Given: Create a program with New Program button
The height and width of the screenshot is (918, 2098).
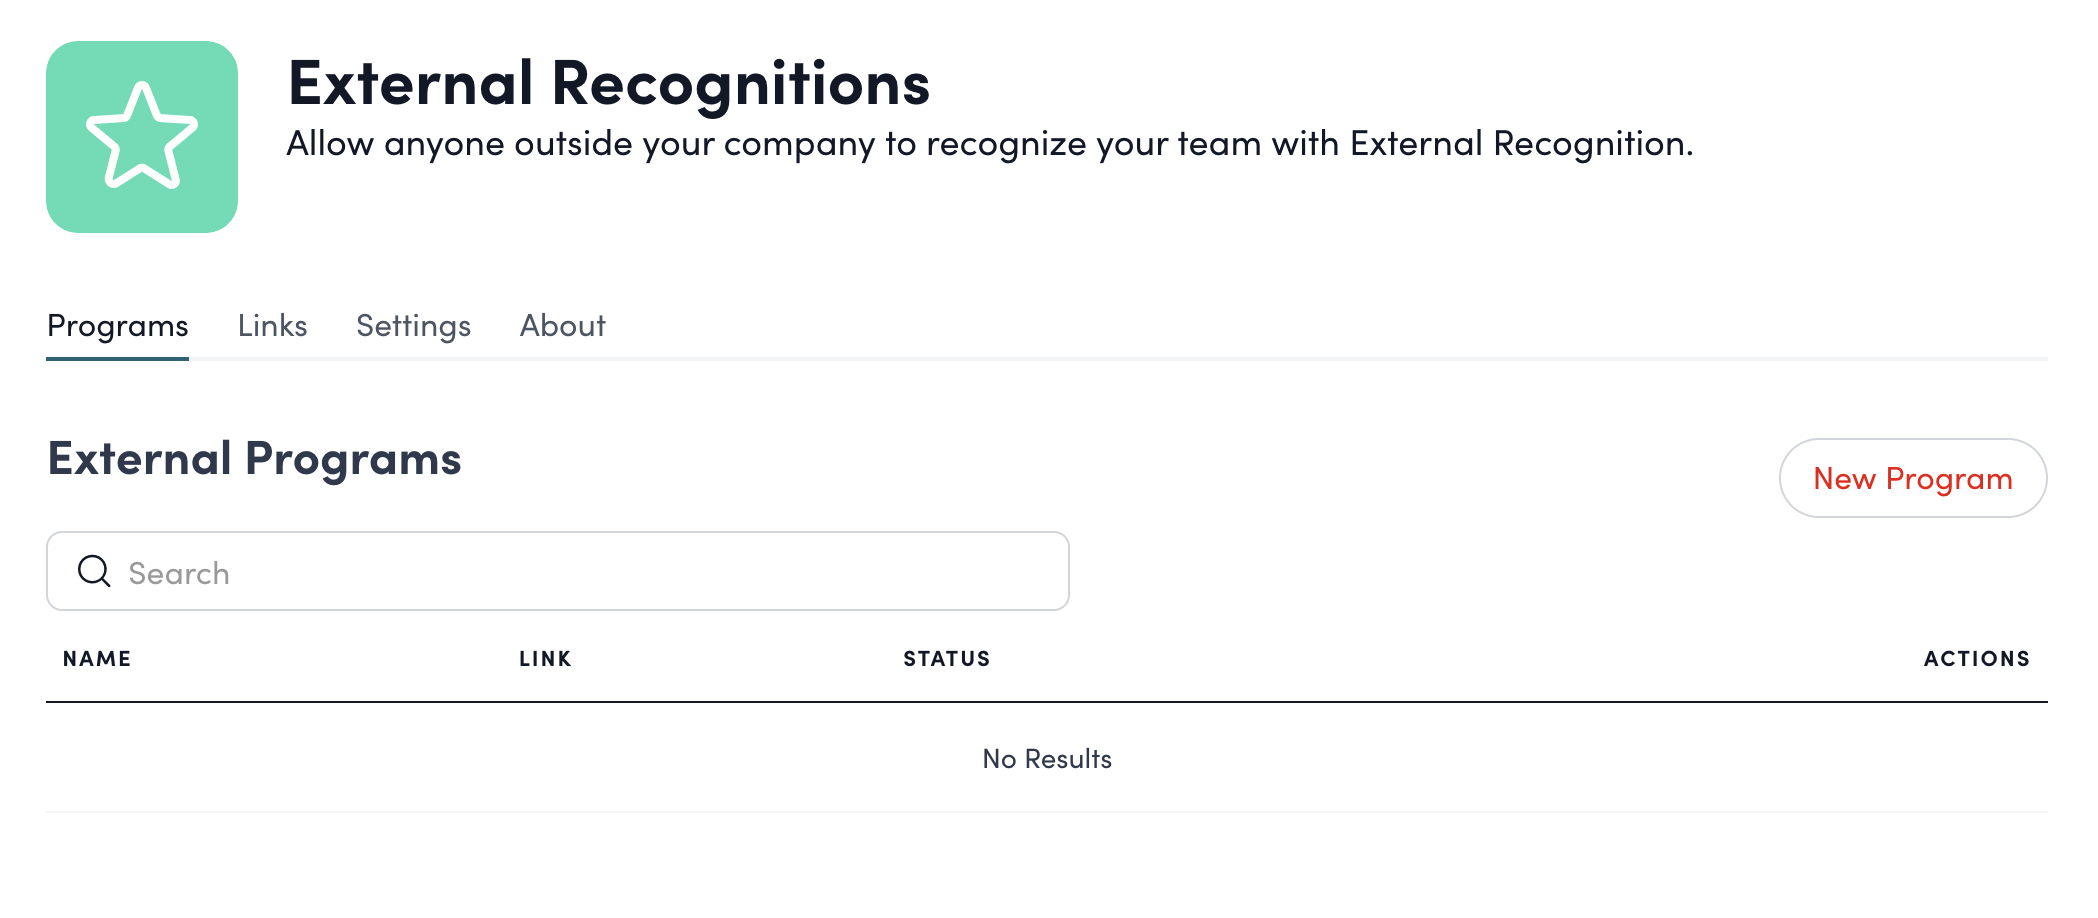Looking at the screenshot, I should [x=1912, y=478].
